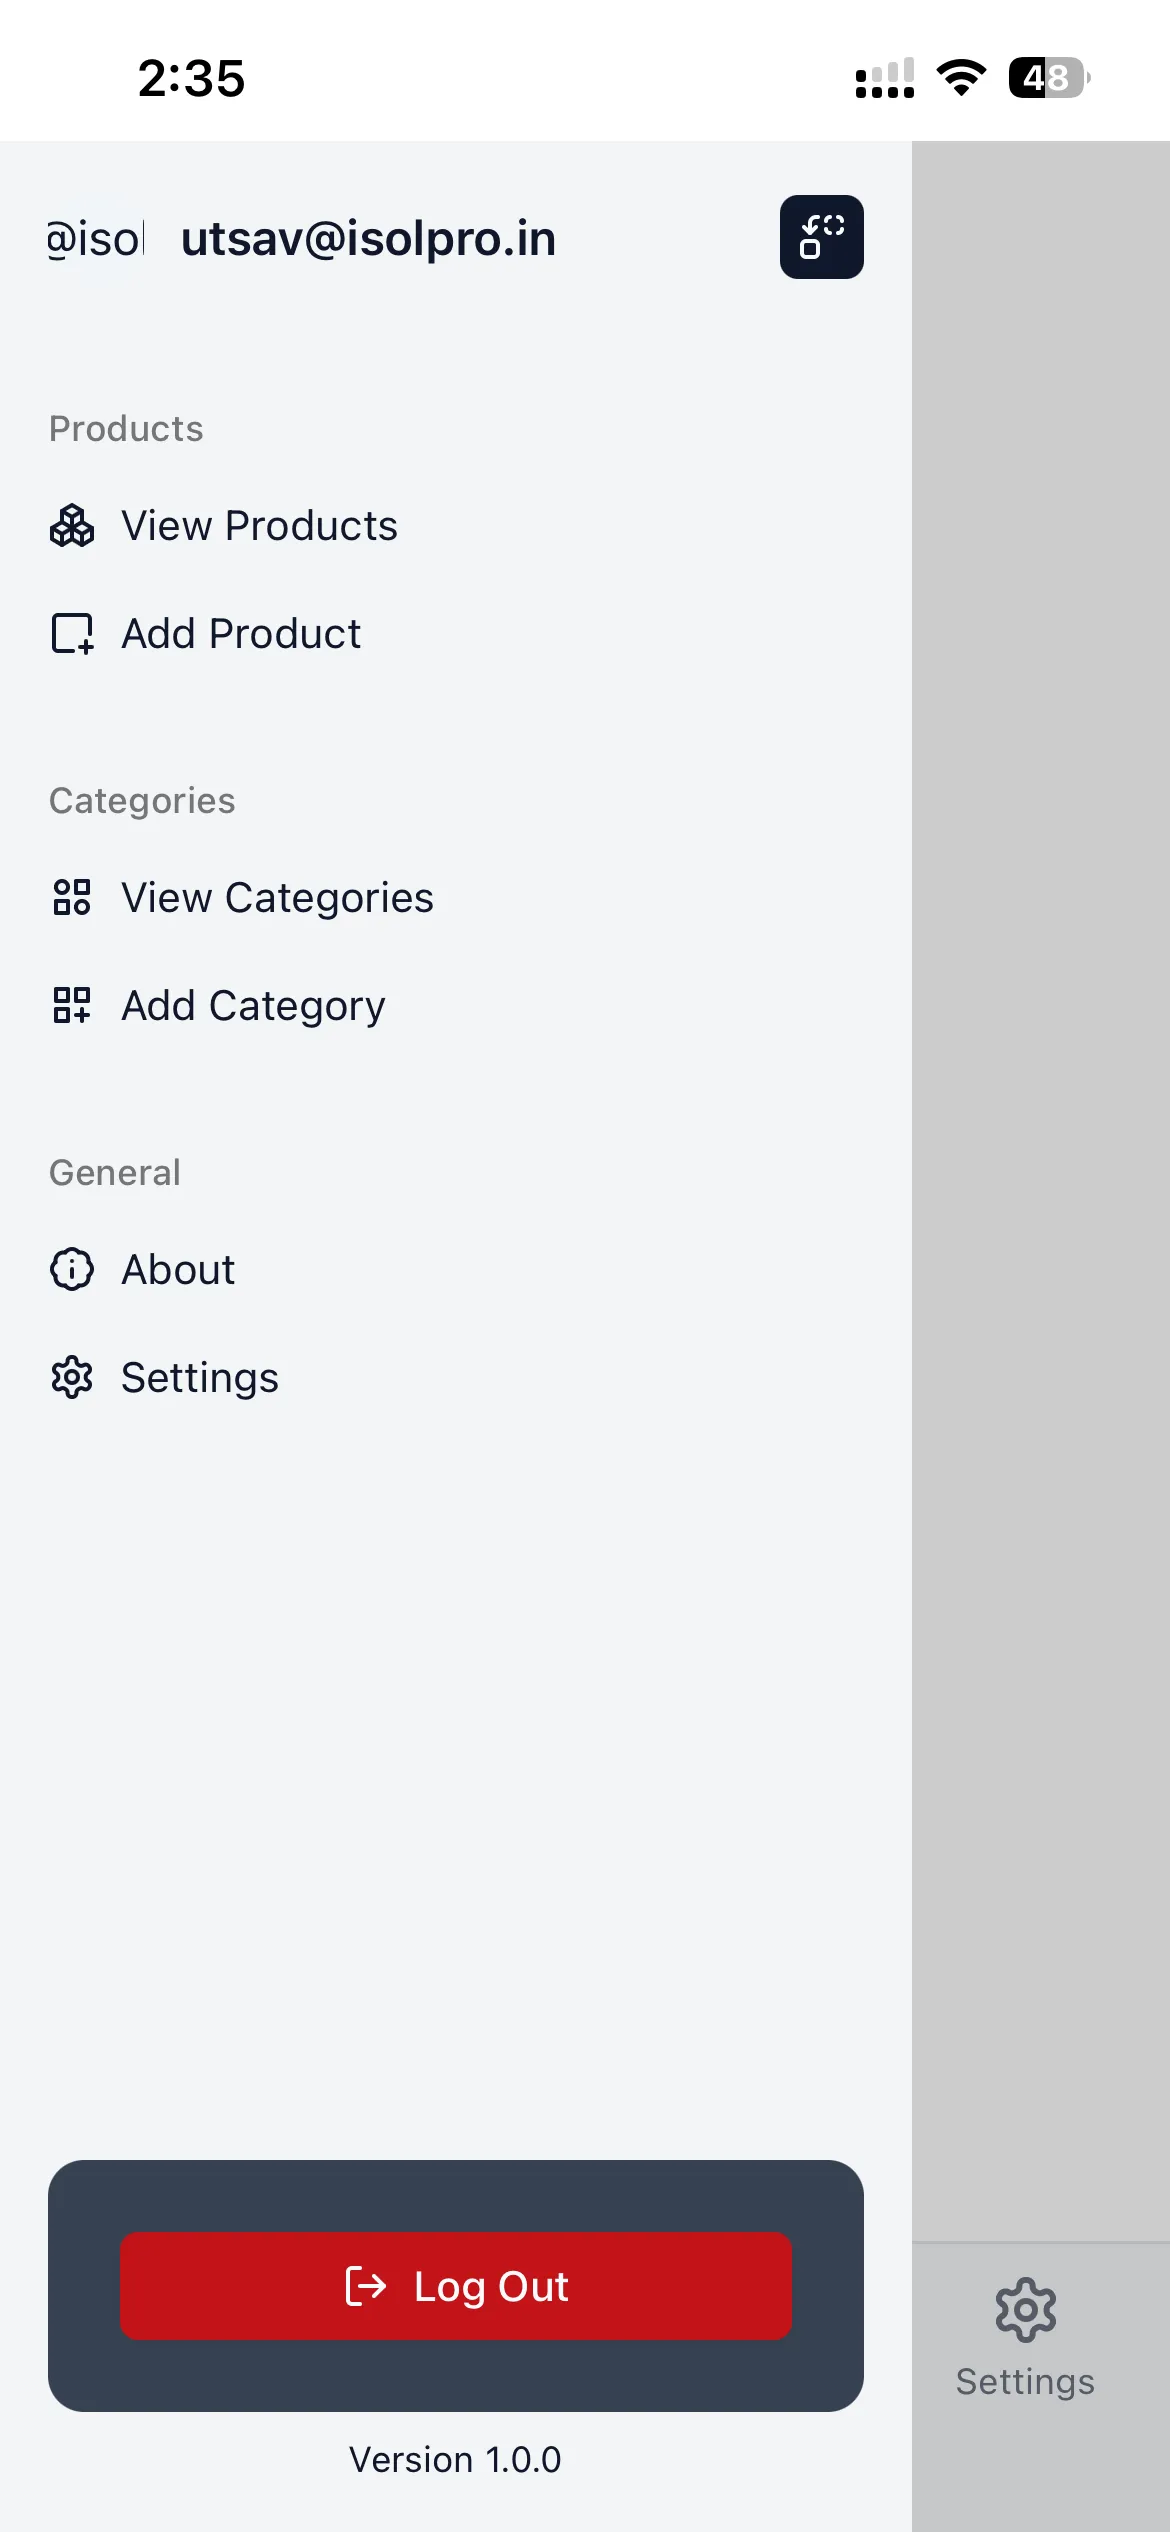Image resolution: width=1170 pixels, height=2532 pixels.
Task: Click the grid icon for View Categories
Action: click(x=72, y=898)
